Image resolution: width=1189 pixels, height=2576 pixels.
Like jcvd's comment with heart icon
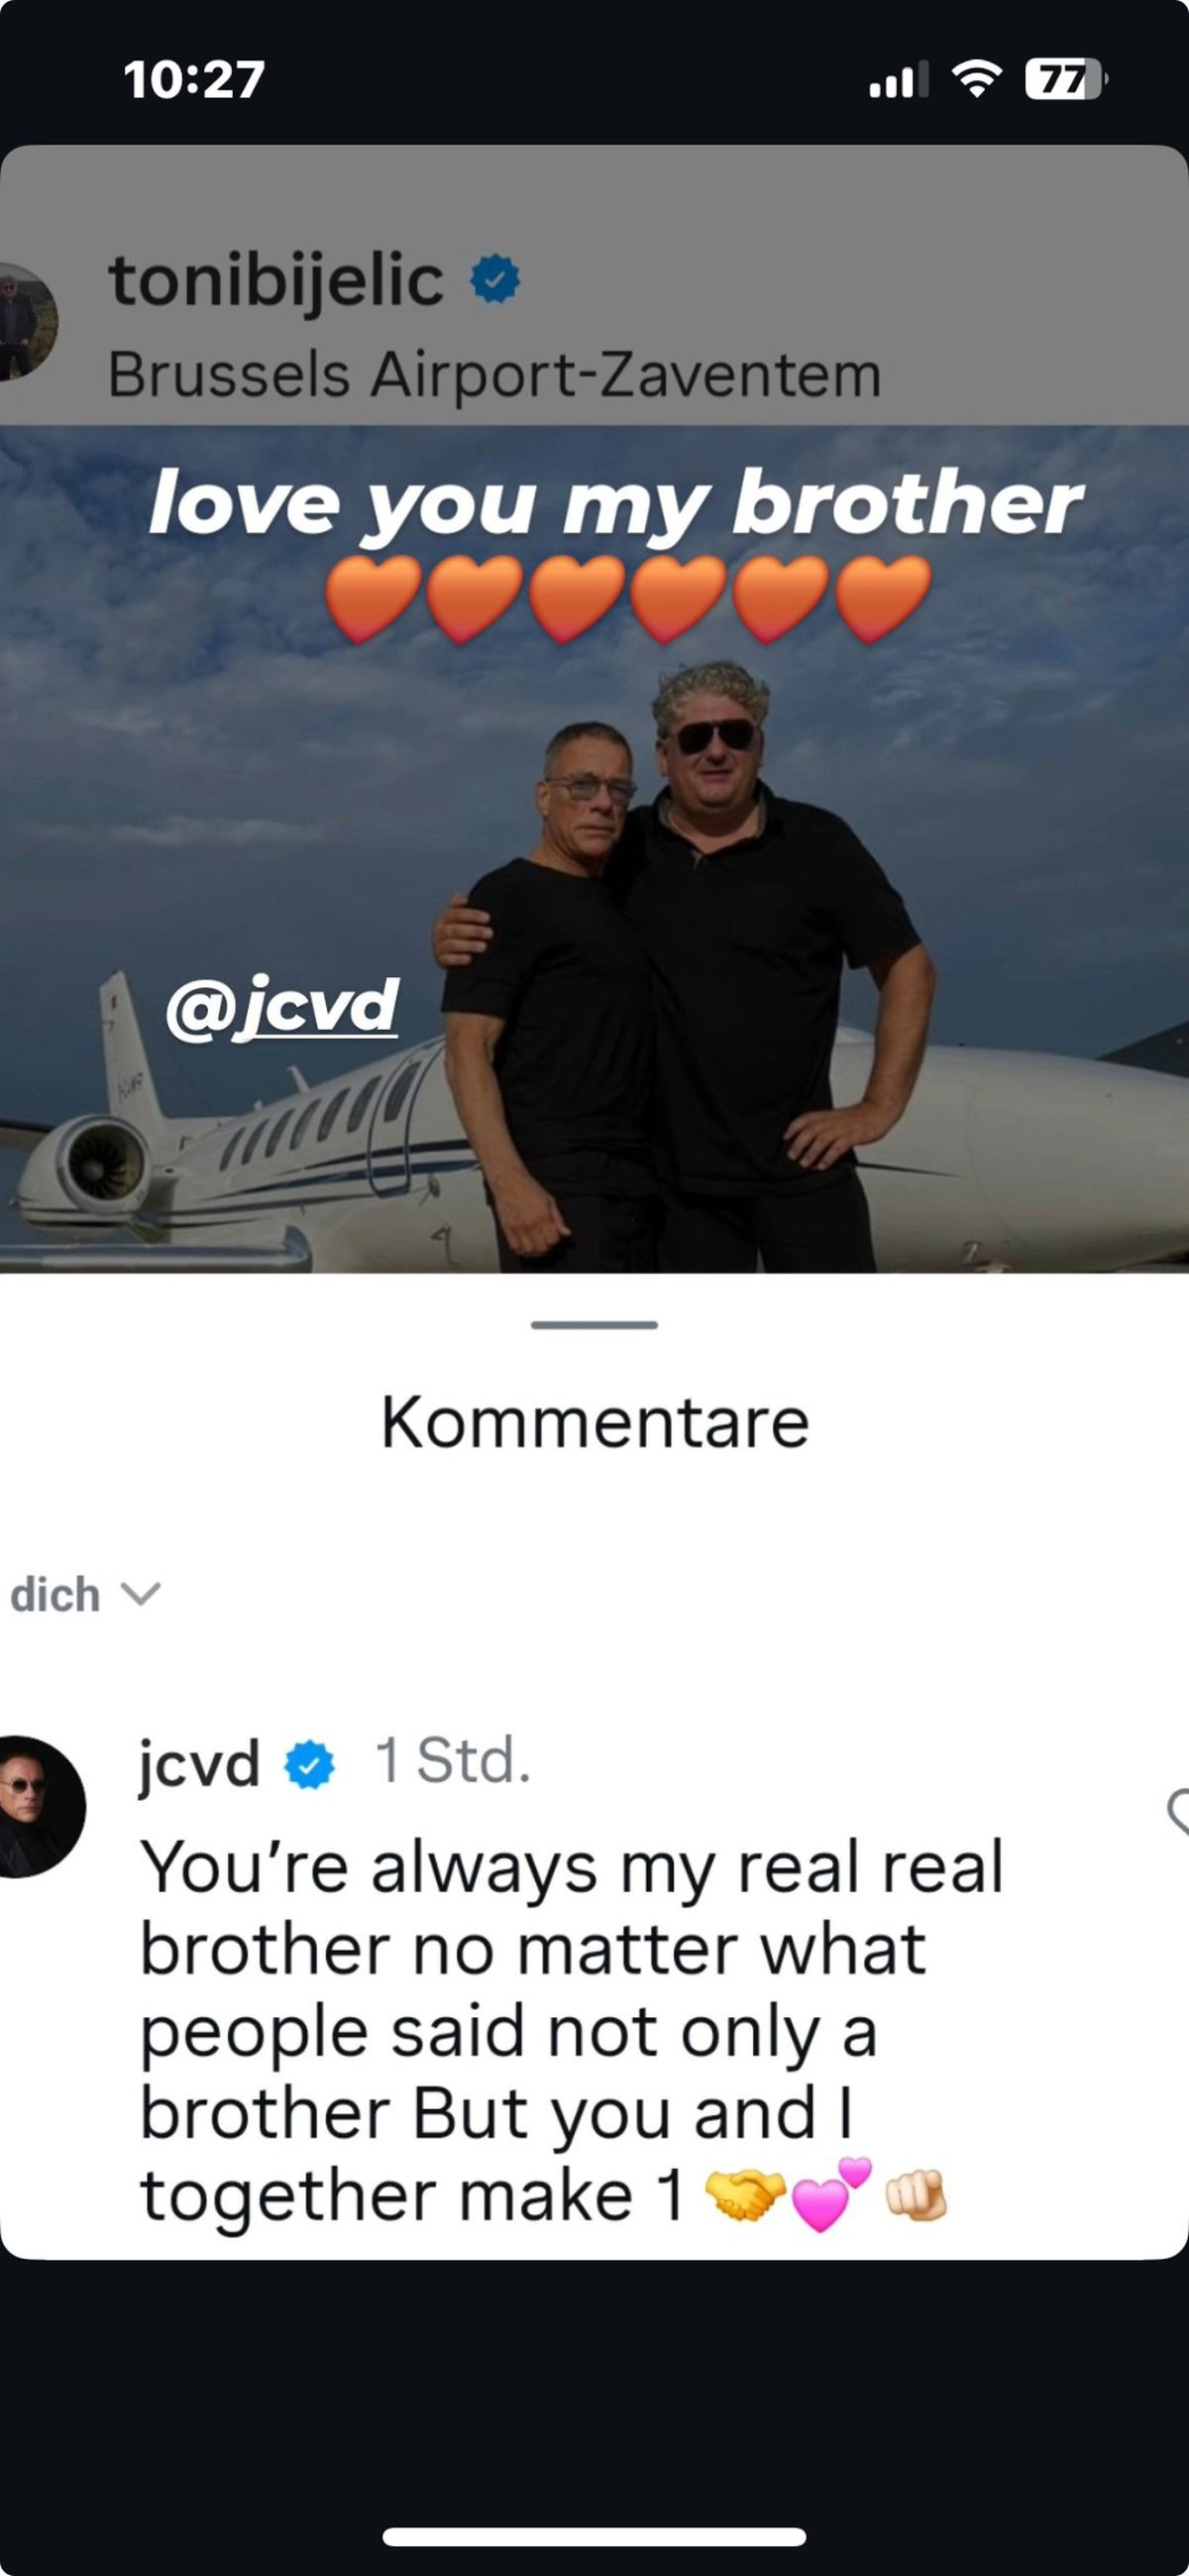tap(1178, 1812)
